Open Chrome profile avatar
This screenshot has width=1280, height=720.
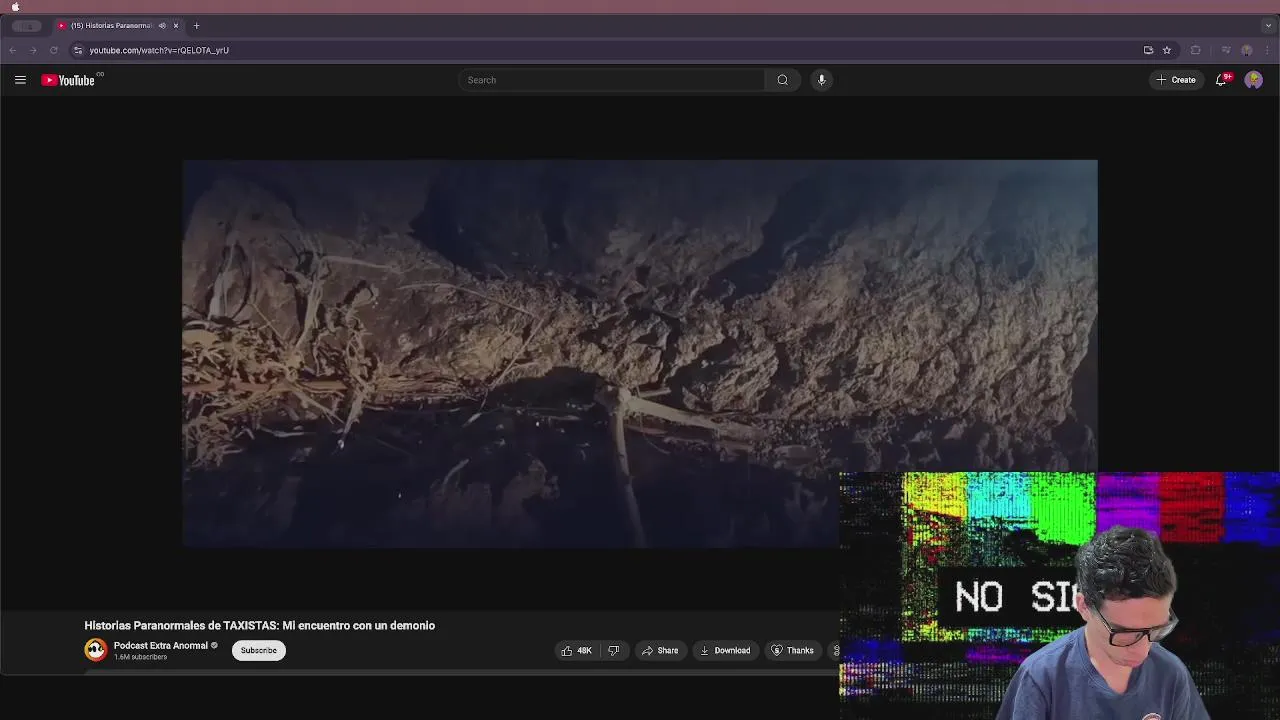pyautogui.click(x=1246, y=50)
